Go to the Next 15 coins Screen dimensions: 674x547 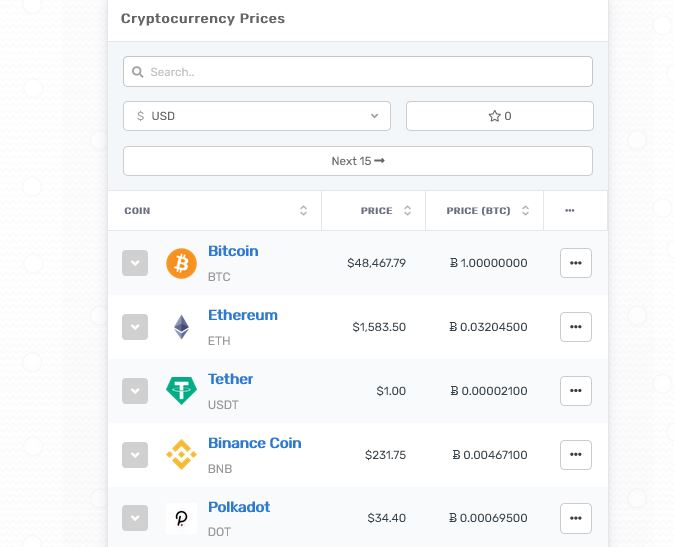coord(358,161)
